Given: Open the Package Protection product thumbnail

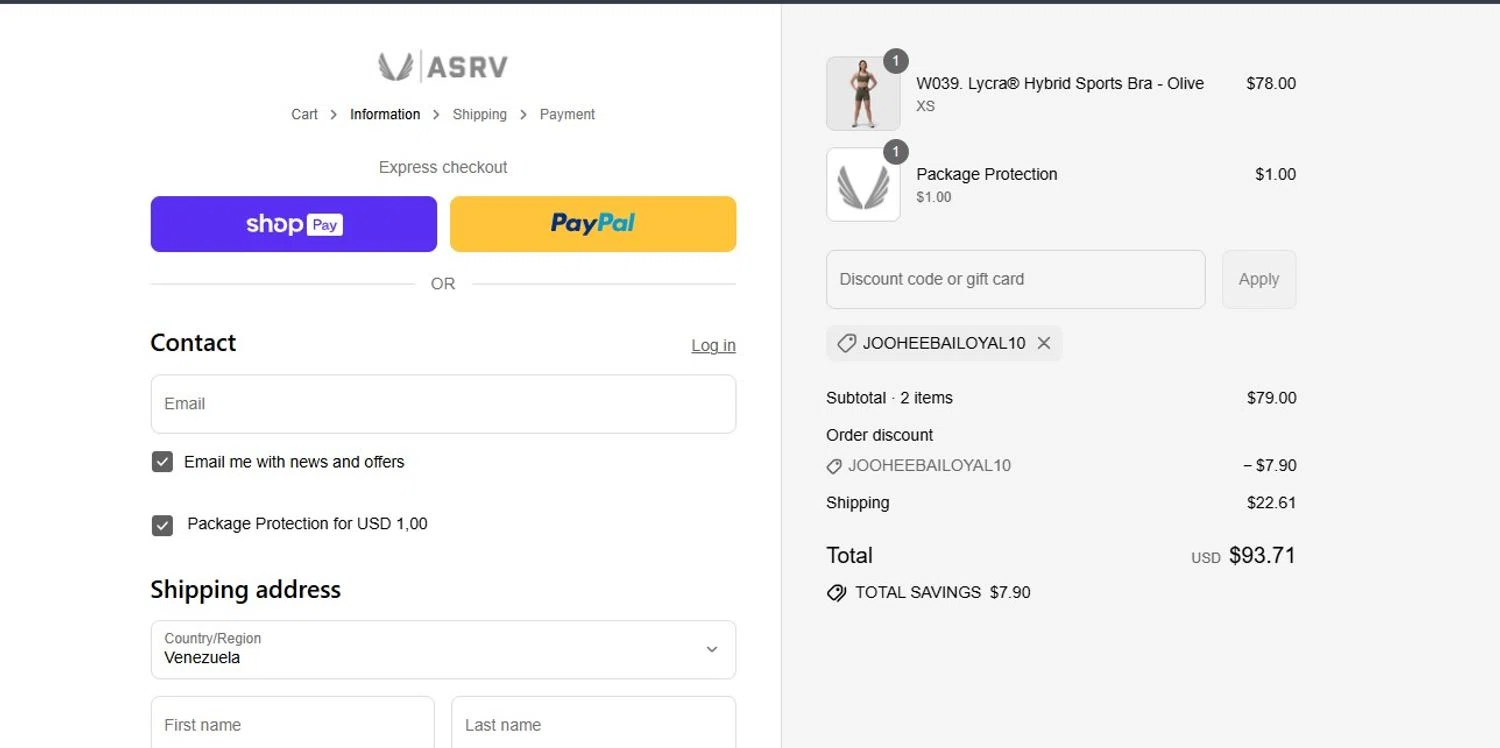Looking at the screenshot, I should [863, 184].
